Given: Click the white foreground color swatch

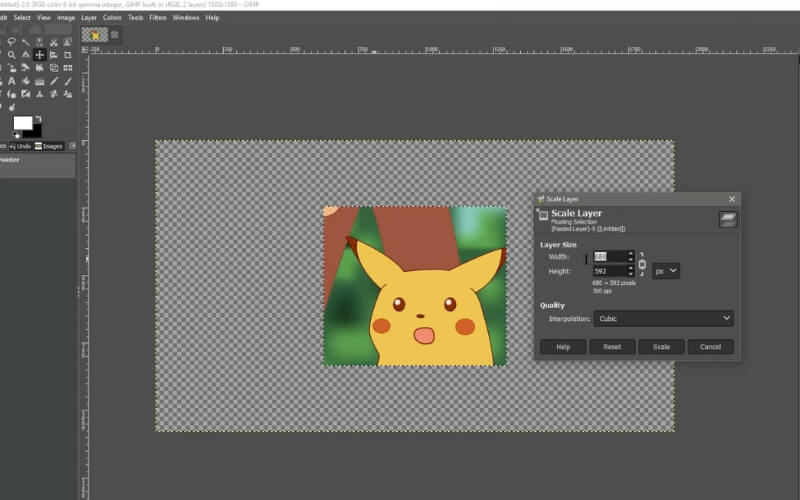Looking at the screenshot, I should pyautogui.click(x=22, y=123).
